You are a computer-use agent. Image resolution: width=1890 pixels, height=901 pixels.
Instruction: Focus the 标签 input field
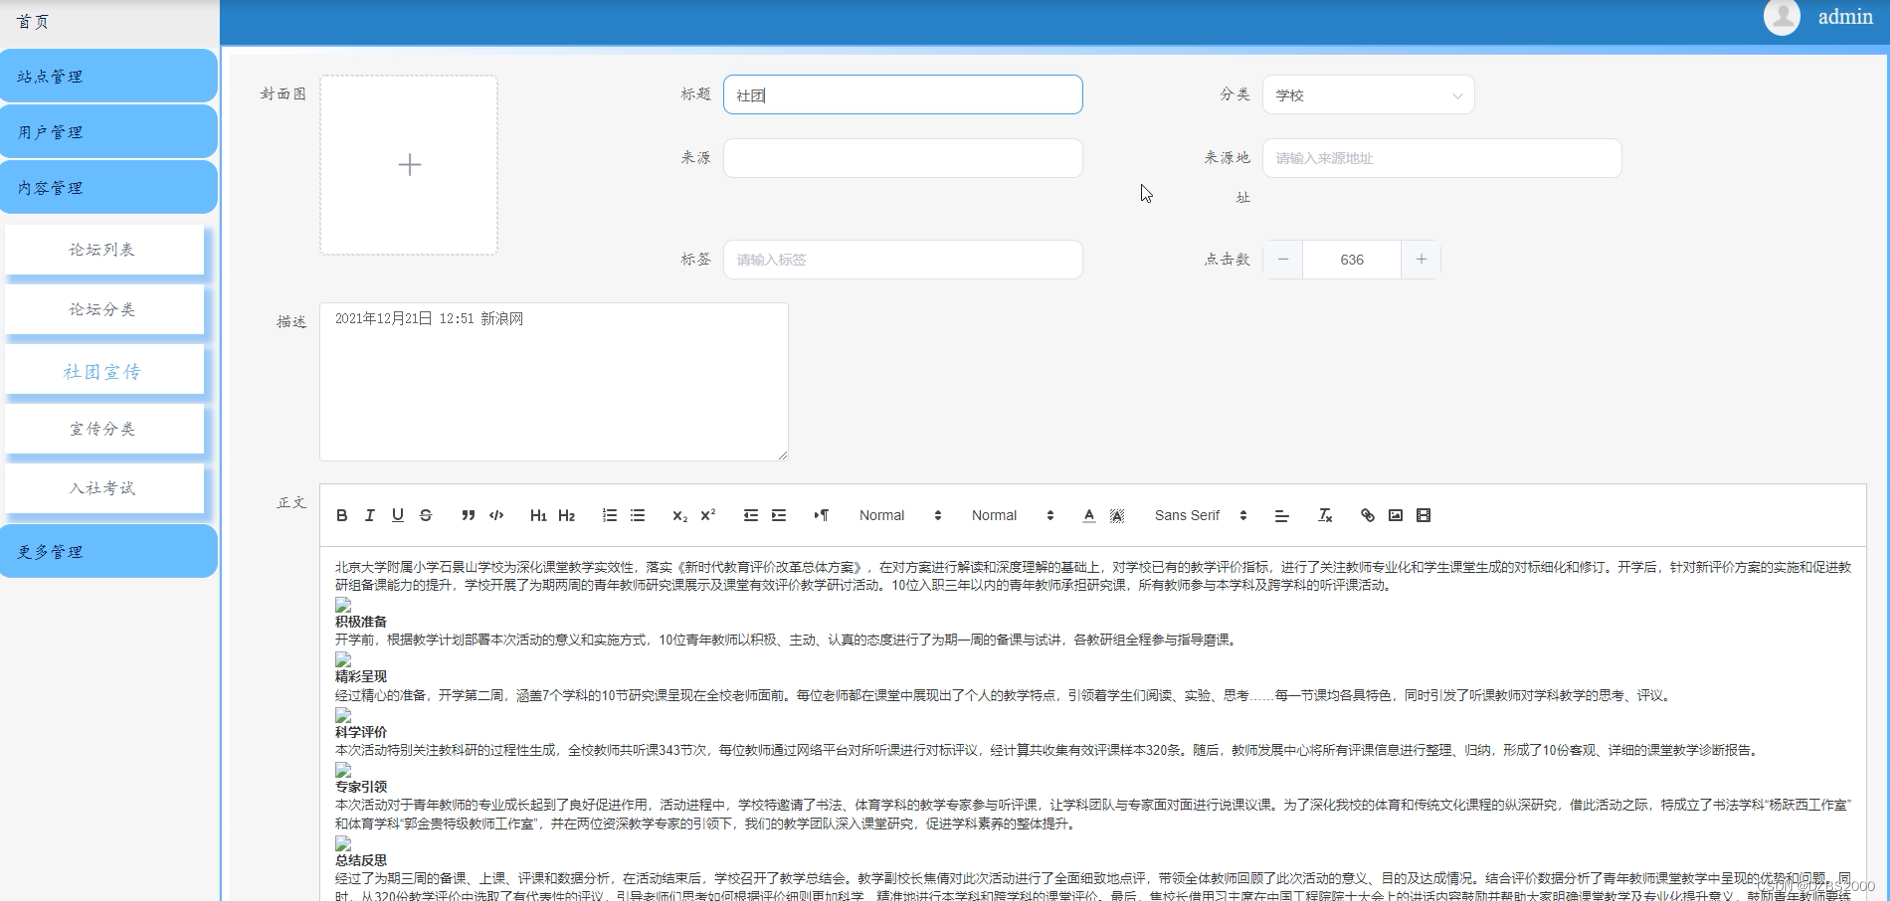pyautogui.click(x=903, y=259)
